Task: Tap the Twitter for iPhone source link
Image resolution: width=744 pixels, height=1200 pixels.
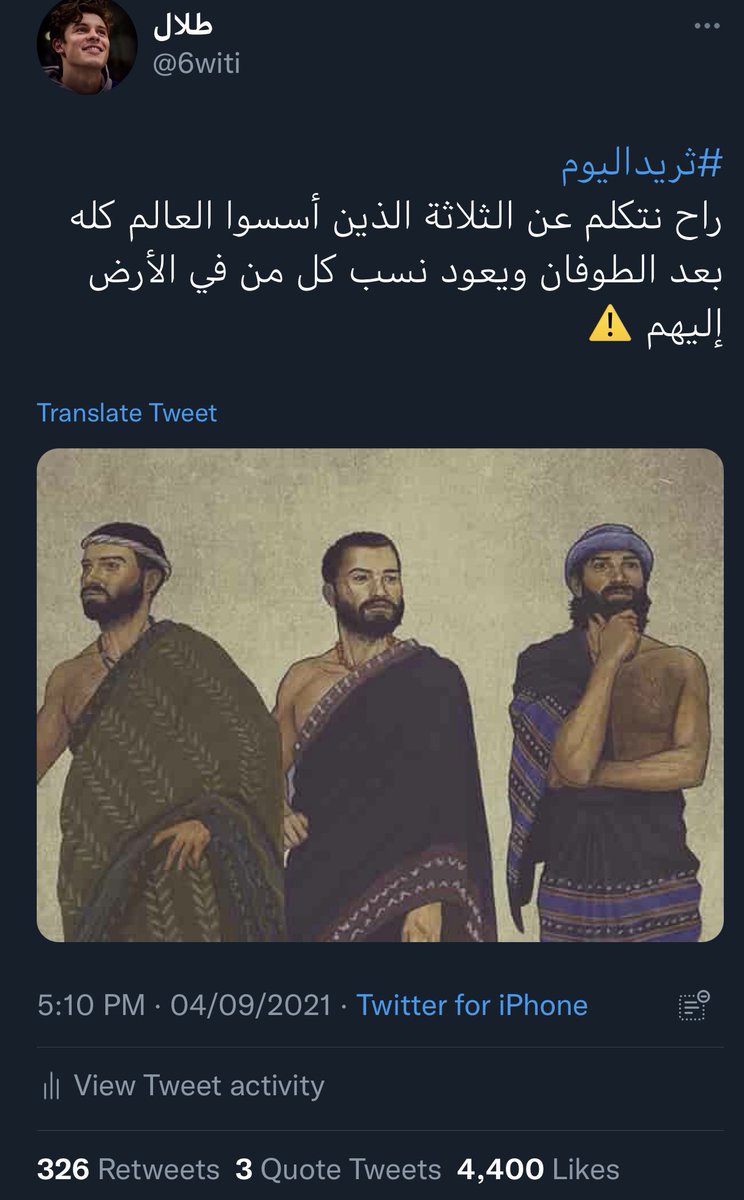Action: [x=472, y=1005]
